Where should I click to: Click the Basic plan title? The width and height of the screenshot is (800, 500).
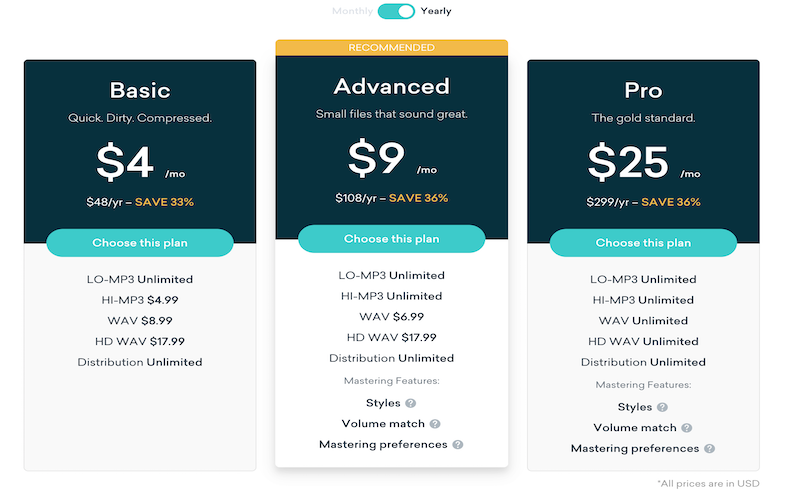pyautogui.click(x=140, y=90)
